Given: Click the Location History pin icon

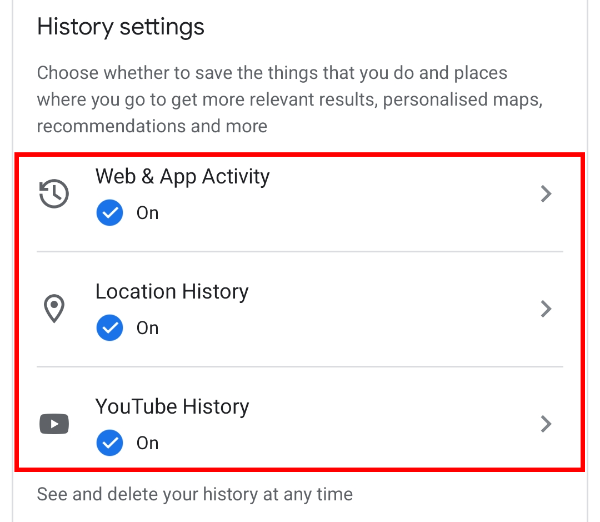Looking at the screenshot, I should (x=54, y=309).
